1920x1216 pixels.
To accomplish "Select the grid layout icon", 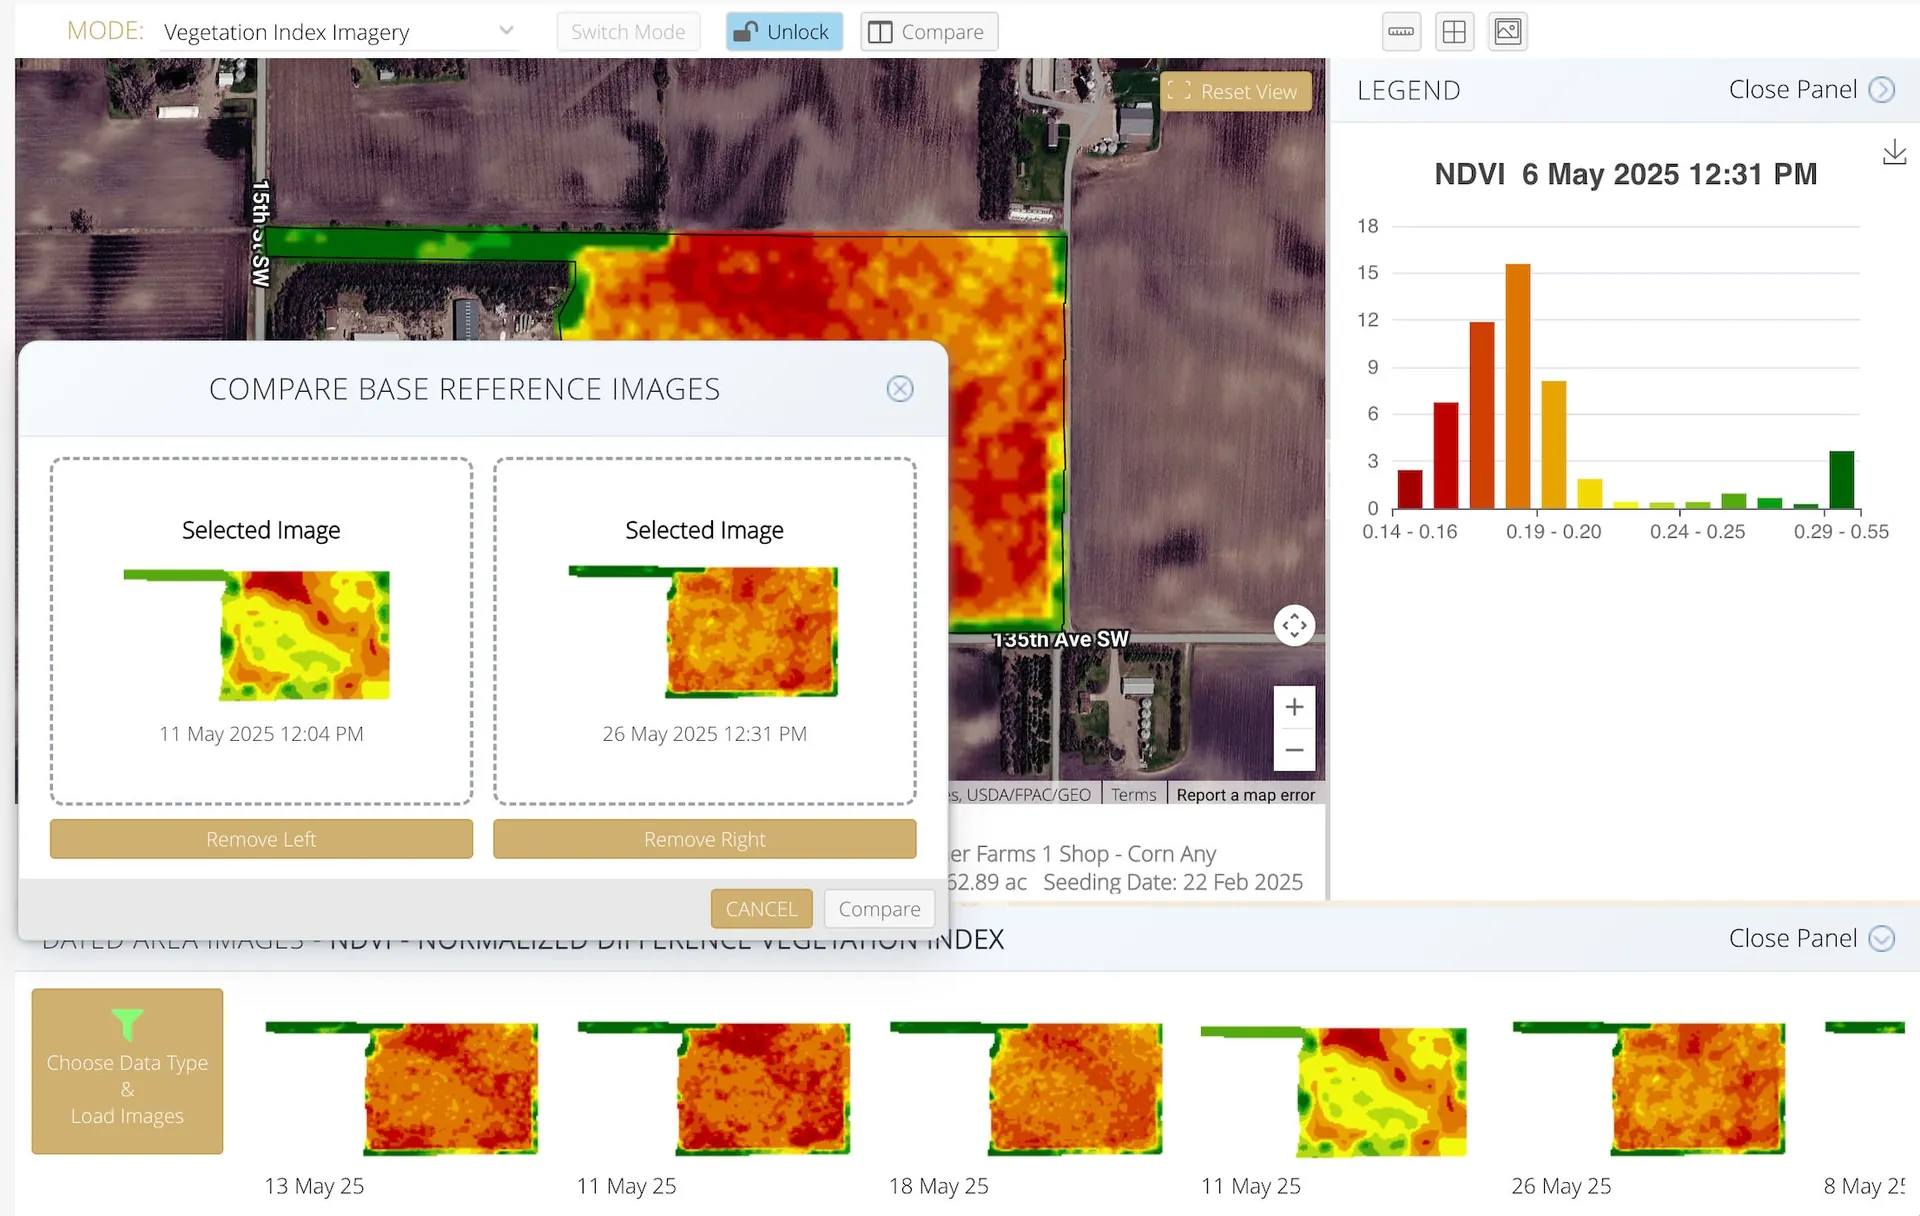I will [x=1454, y=32].
